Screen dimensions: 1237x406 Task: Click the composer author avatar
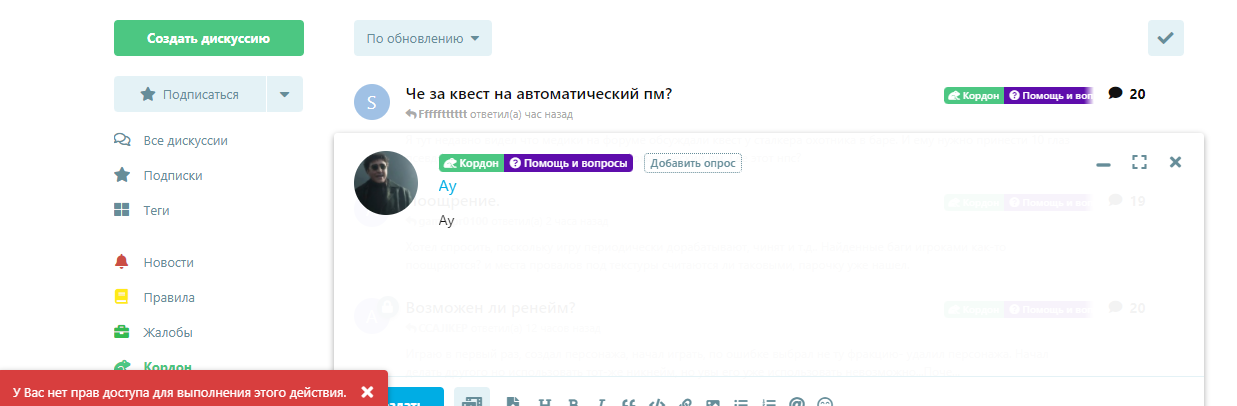click(x=386, y=183)
